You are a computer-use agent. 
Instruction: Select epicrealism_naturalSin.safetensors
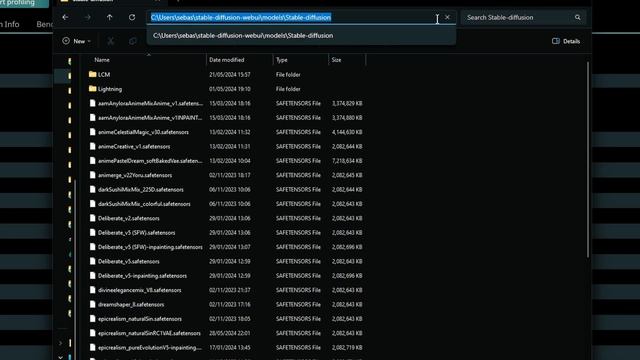pyautogui.click(x=140, y=319)
